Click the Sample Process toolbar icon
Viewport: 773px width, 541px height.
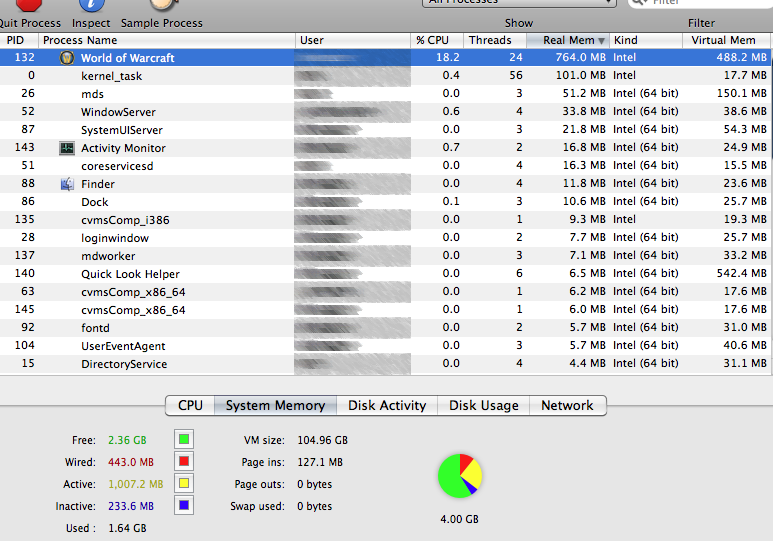coord(162,4)
